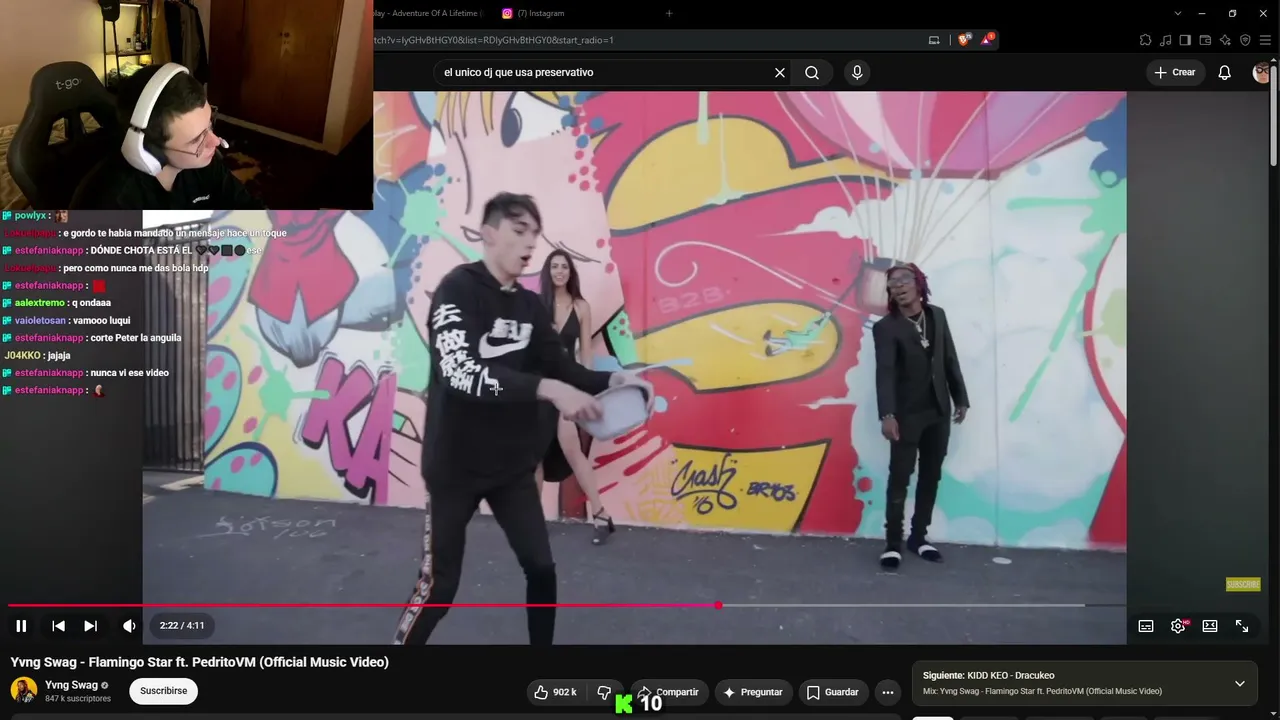This screenshot has width=1280, height=720.
Task: Click the '847 k suscriptores' subscriber count
Action: coord(78,698)
